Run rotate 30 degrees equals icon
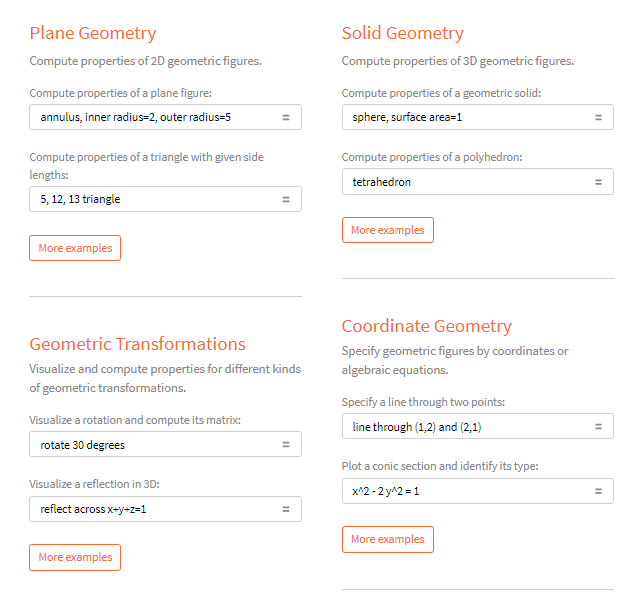 point(286,444)
